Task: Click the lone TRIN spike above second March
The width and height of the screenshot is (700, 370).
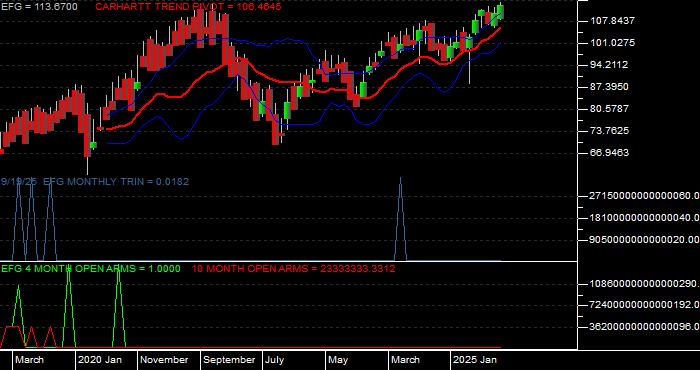Action: point(400,219)
